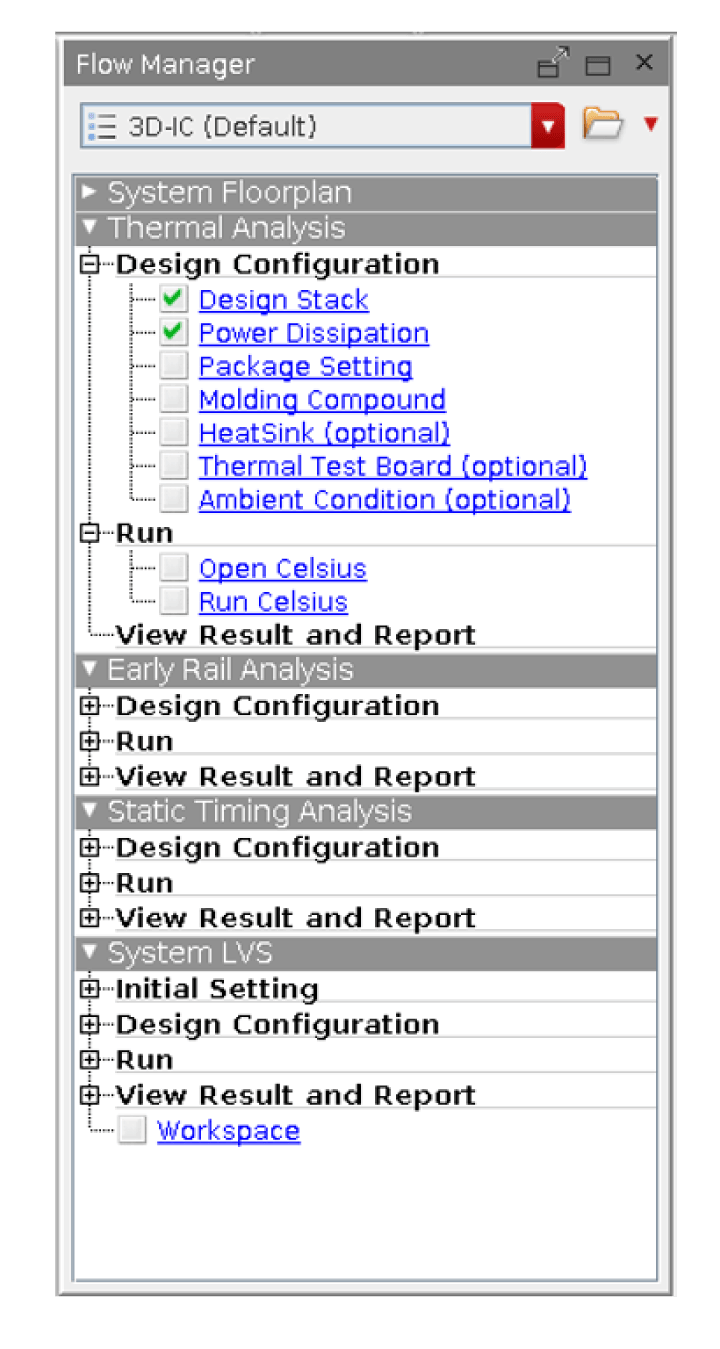Viewport: 720px width, 1349px height.
Task: Open the HeatSink (optional) link
Action: coord(324,433)
